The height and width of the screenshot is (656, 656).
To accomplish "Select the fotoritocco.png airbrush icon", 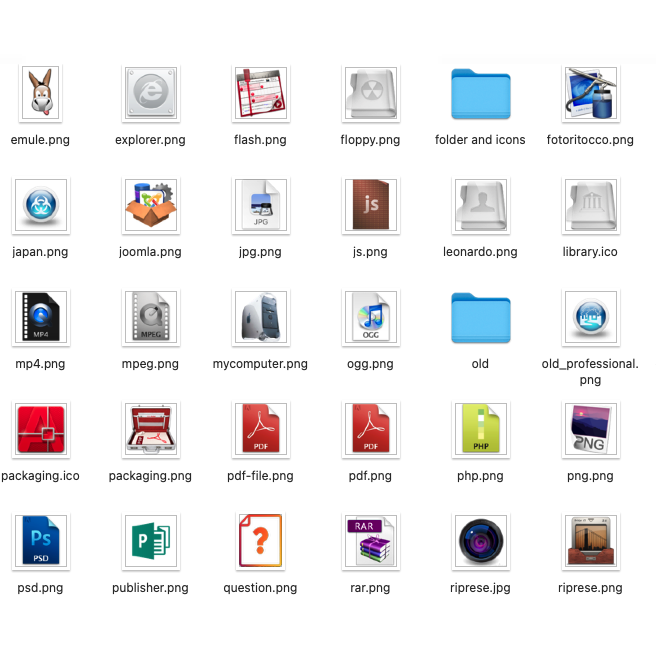I will tap(591, 93).
